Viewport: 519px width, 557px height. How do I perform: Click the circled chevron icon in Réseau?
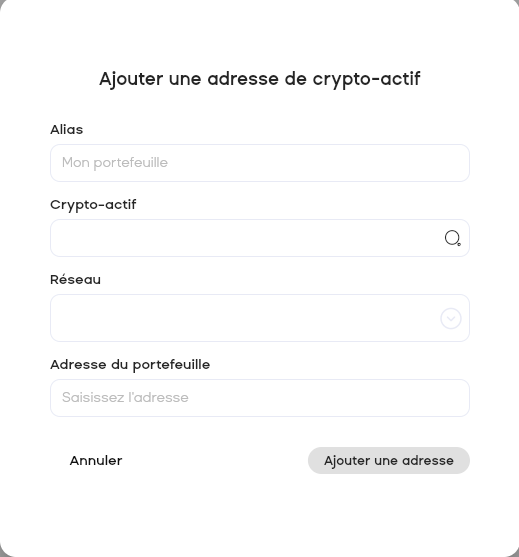(451, 318)
